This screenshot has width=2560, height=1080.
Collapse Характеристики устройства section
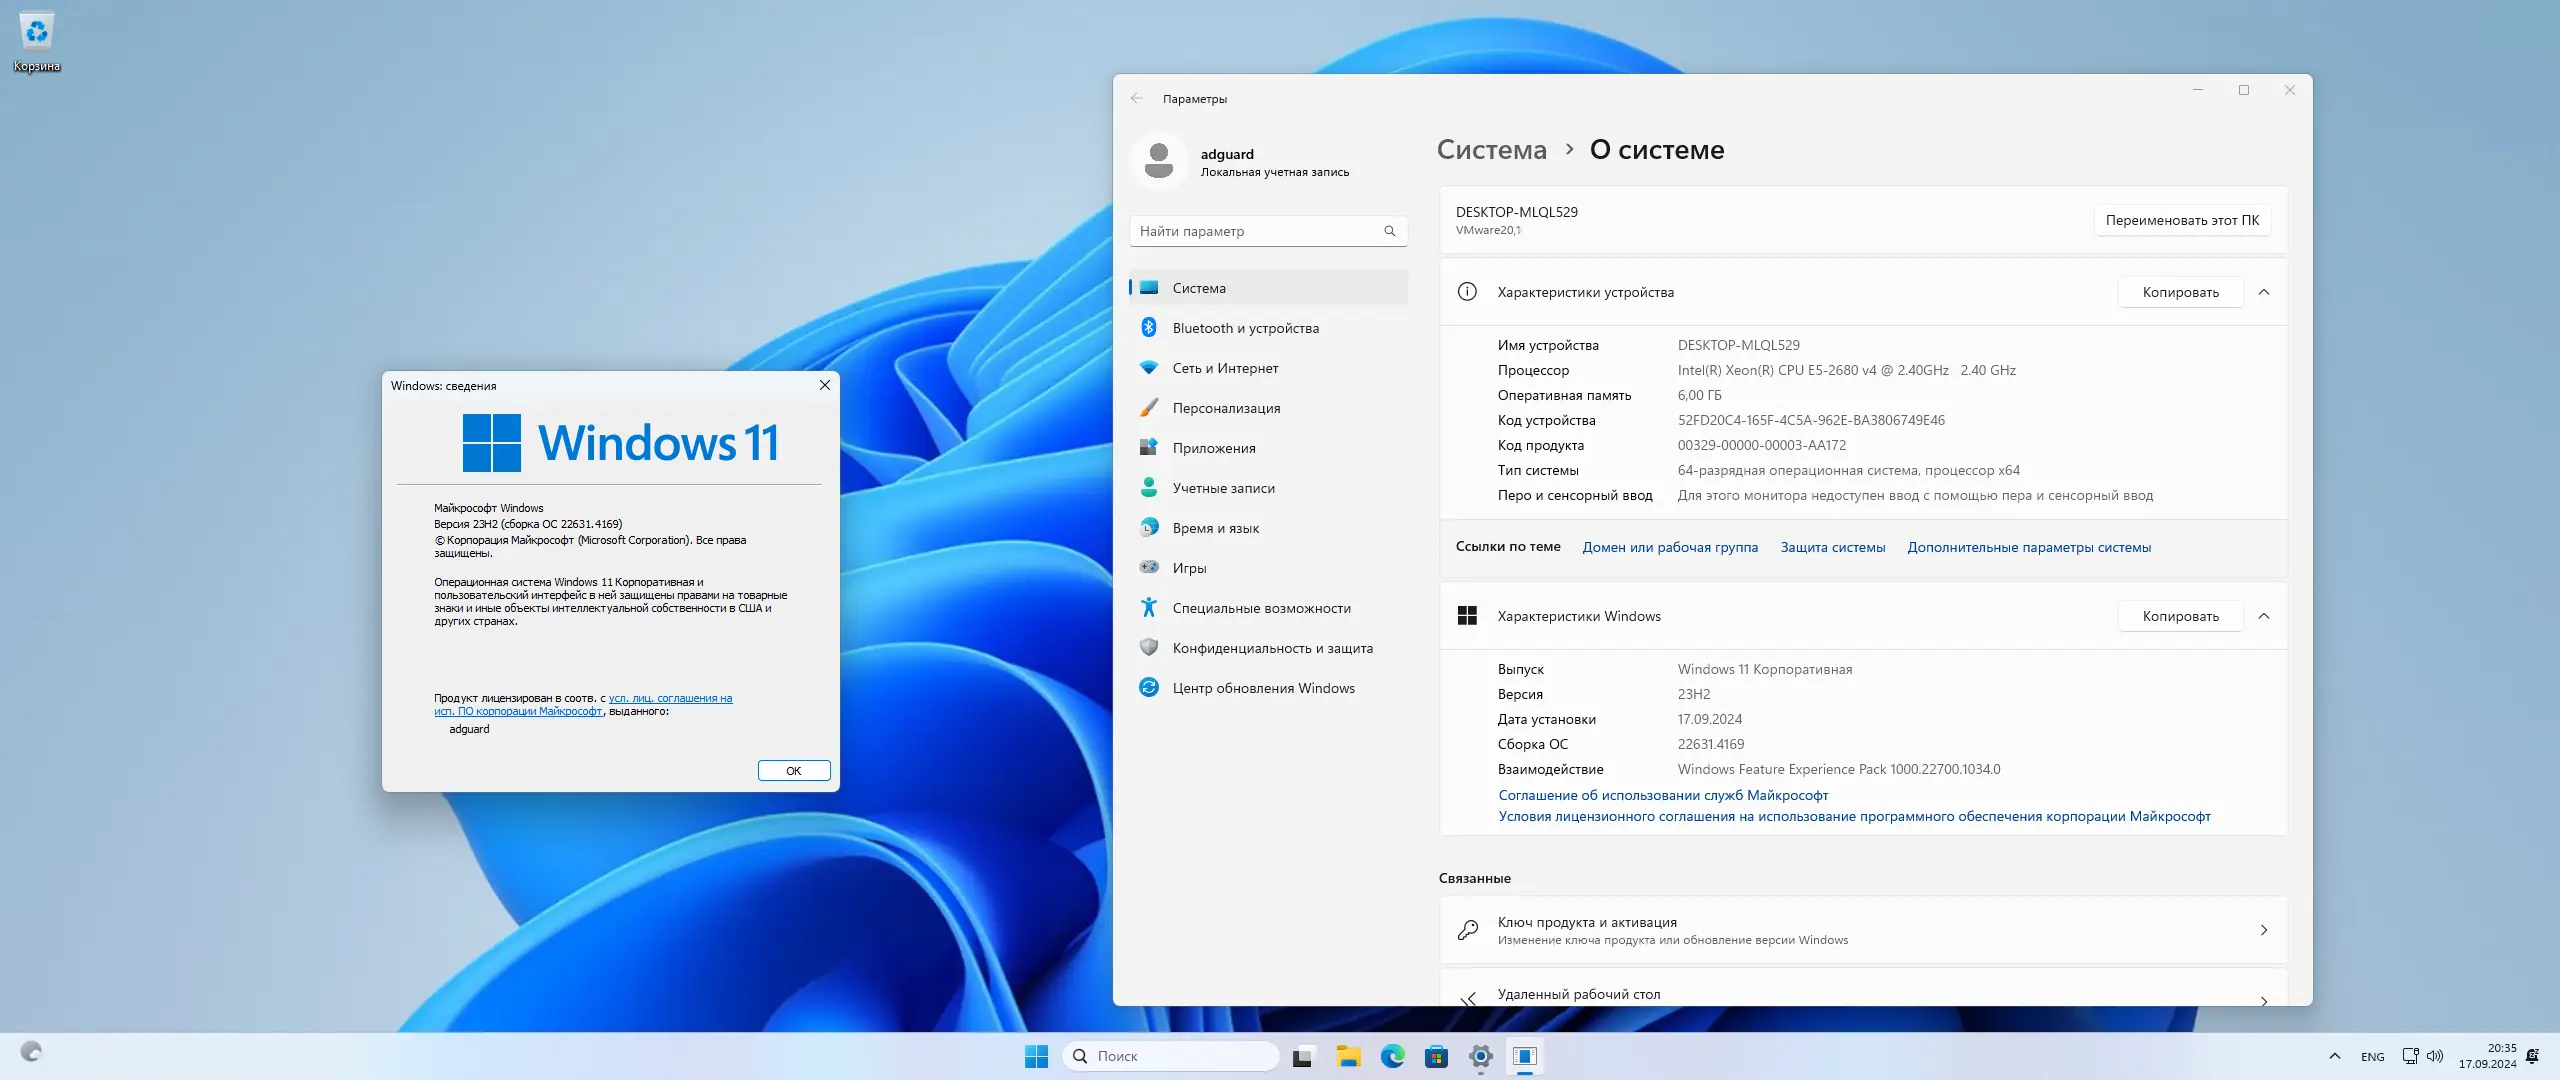[x=2264, y=292]
